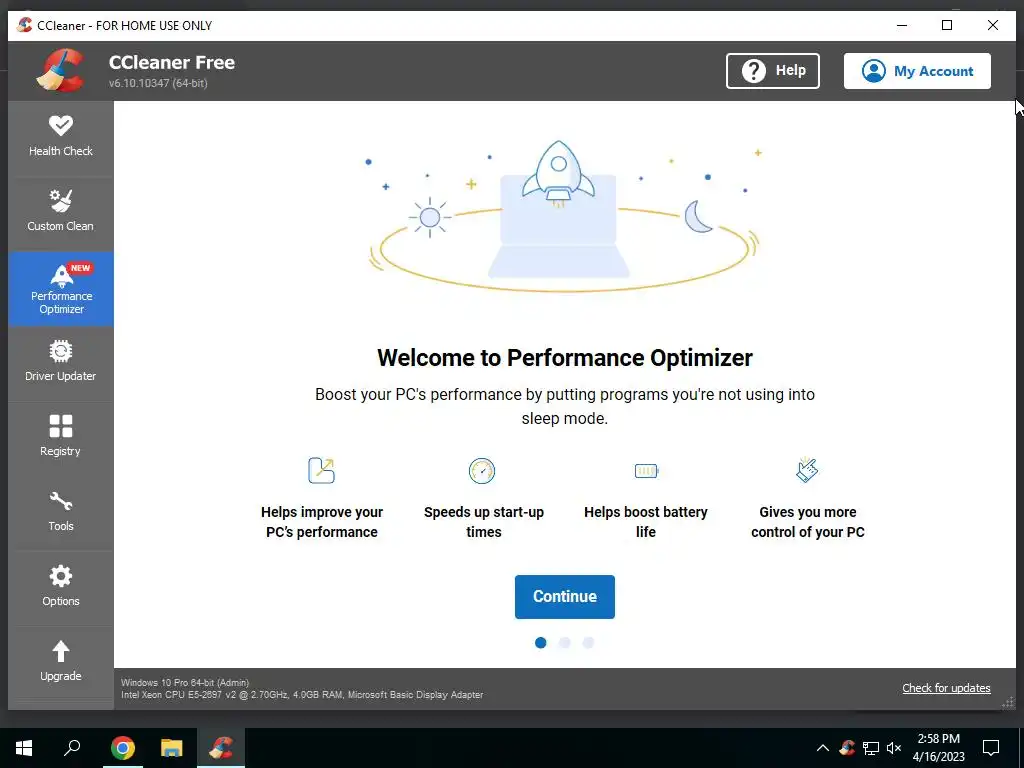Open the Tools section
Screen dimensions: 1024x768
[x=61, y=513]
